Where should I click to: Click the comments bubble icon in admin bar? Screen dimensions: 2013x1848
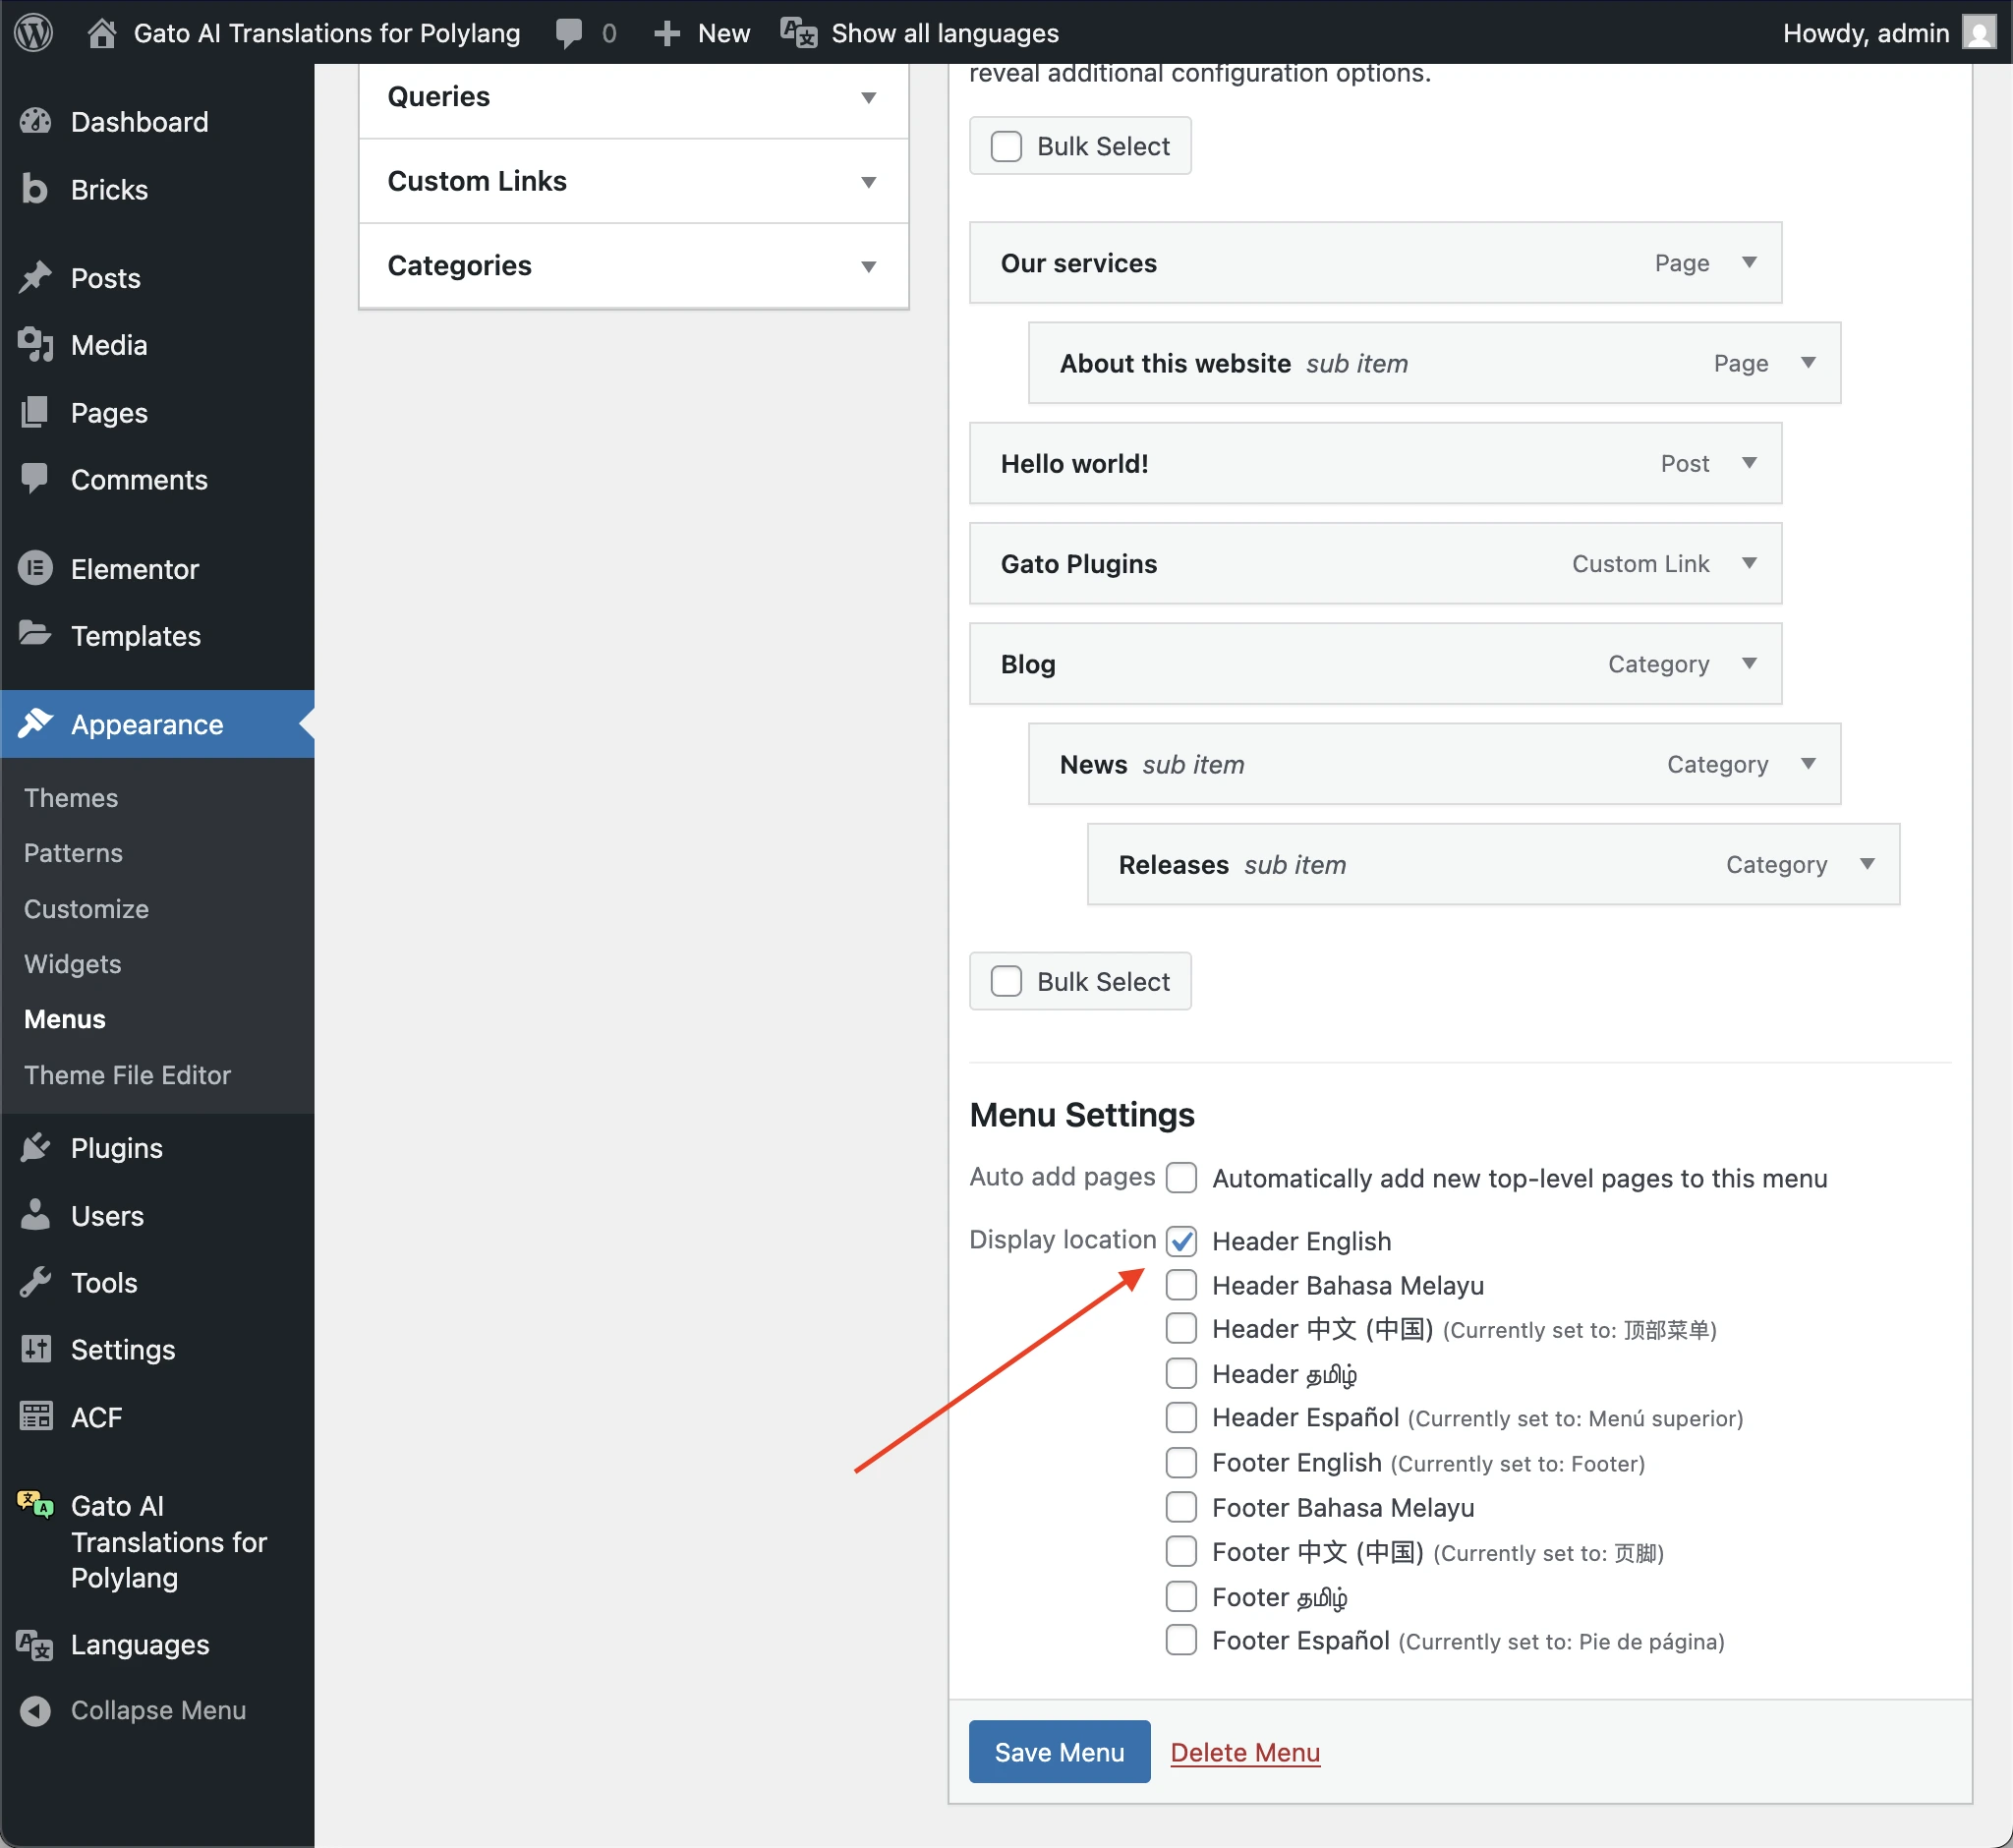coord(569,33)
